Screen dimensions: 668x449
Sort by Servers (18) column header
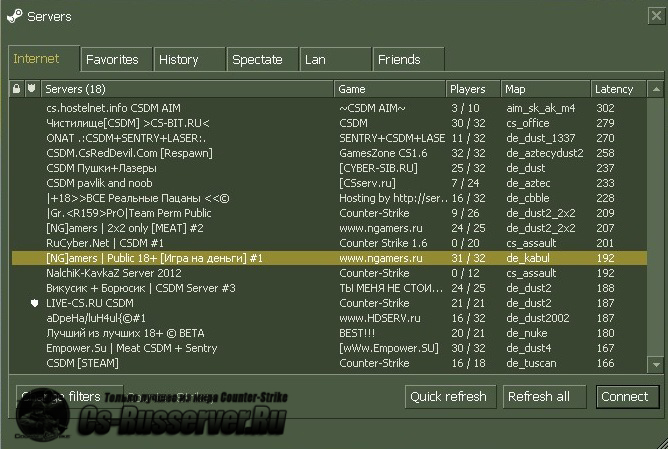pyautogui.click(x=187, y=89)
